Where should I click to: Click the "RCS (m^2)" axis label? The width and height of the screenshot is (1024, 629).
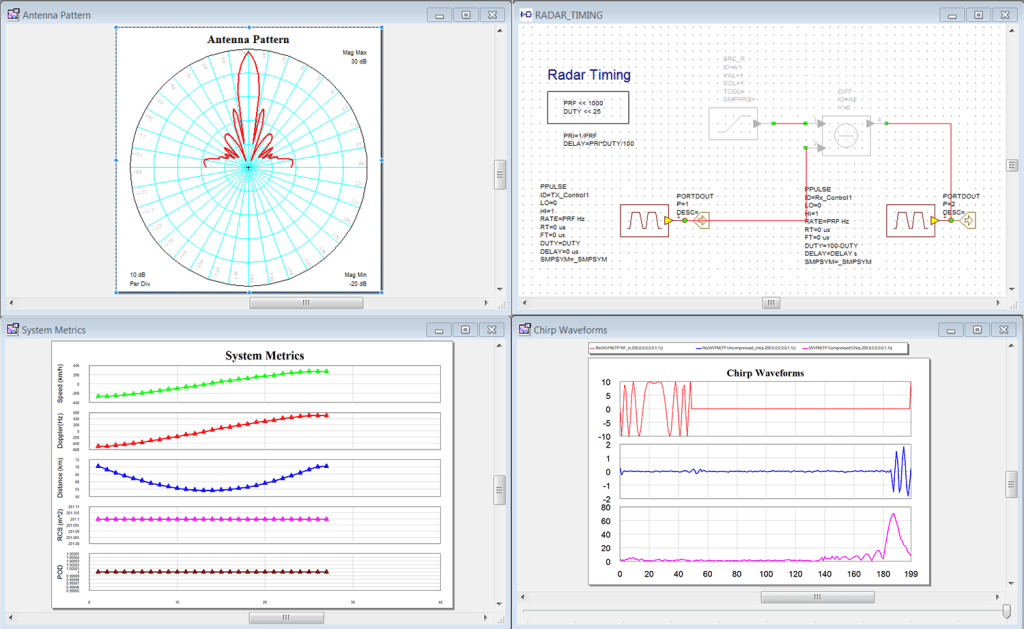(x=60, y=525)
